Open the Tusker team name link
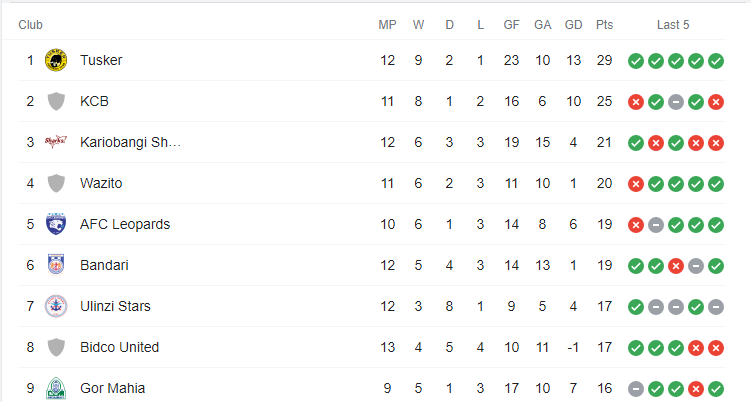 pyautogui.click(x=101, y=60)
